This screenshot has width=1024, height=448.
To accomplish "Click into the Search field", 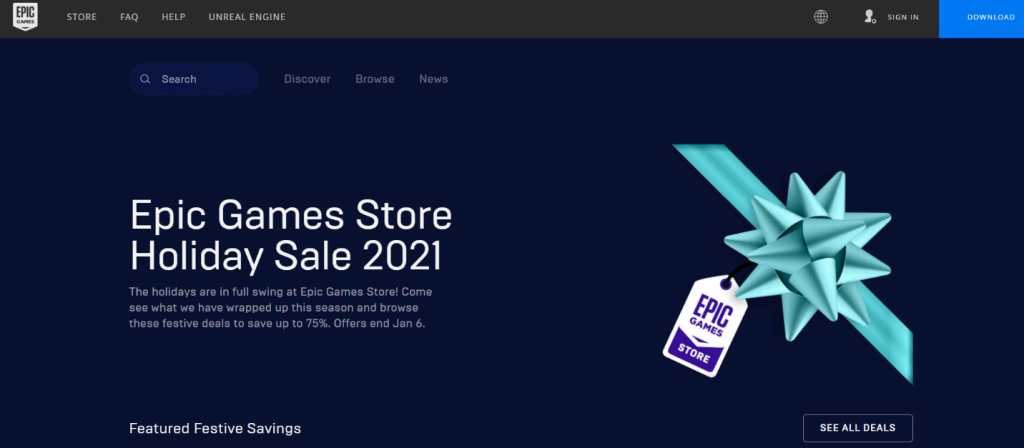I will (x=195, y=79).
